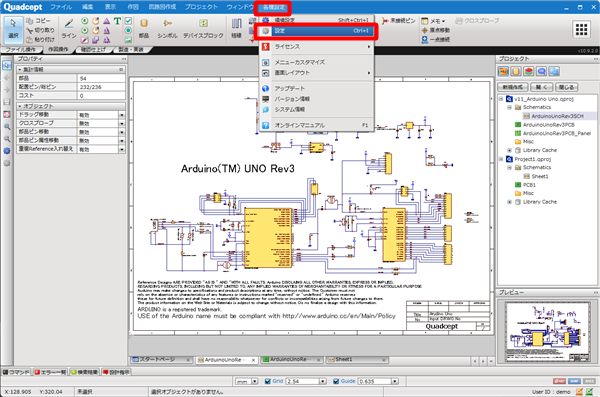Select the 選択 arrow tool
Screen dimensions: 600x397
tap(13, 29)
